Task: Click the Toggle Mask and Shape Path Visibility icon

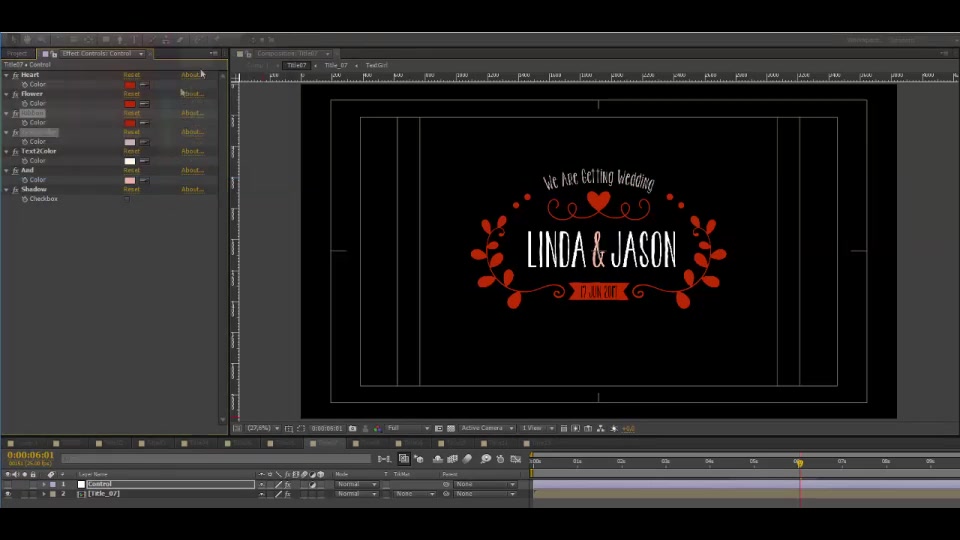Action: pyautogui.click(x=301, y=429)
